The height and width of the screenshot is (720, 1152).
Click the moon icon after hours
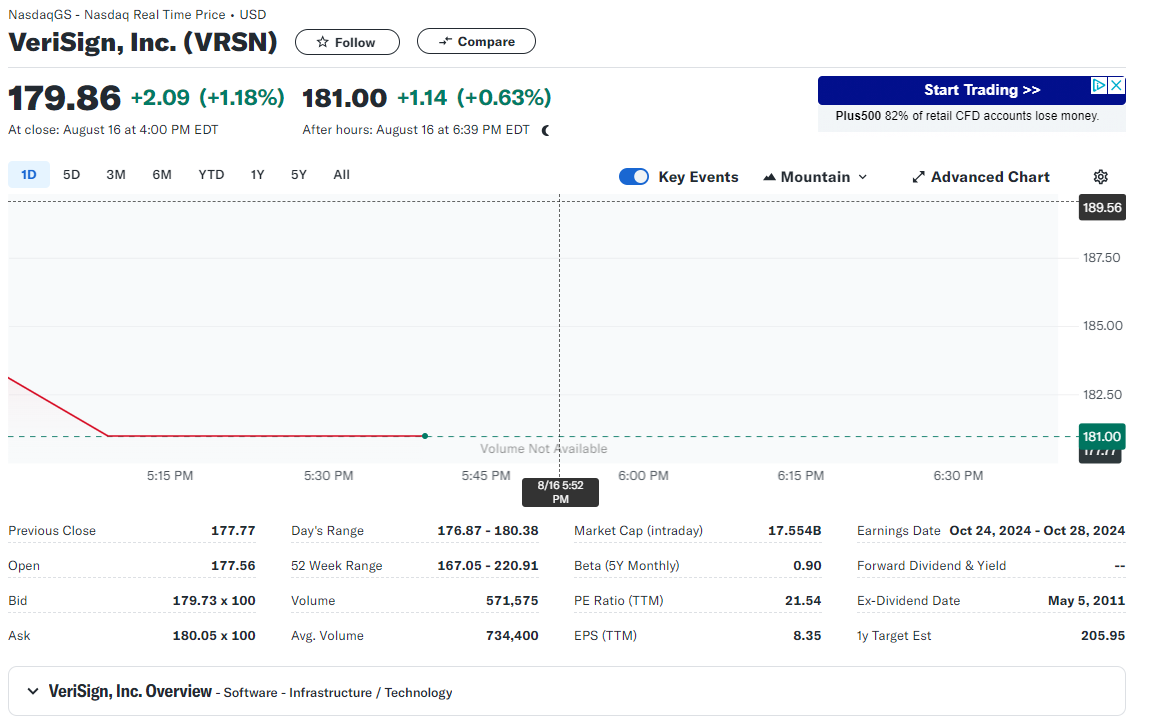pos(546,130)
